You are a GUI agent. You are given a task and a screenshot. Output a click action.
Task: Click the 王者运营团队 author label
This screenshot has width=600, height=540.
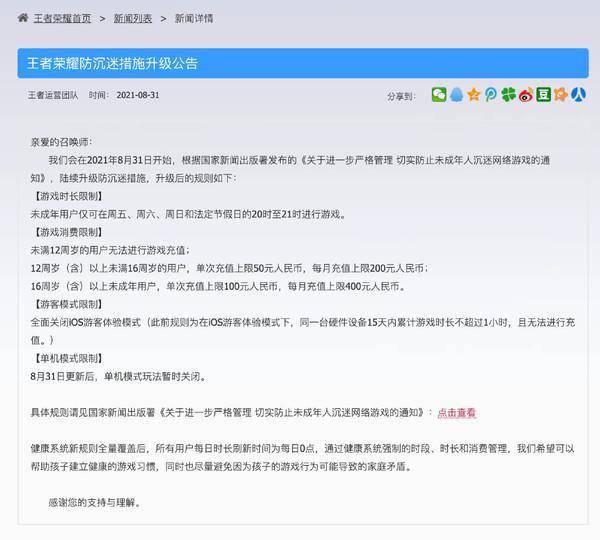tap(53, 95)
